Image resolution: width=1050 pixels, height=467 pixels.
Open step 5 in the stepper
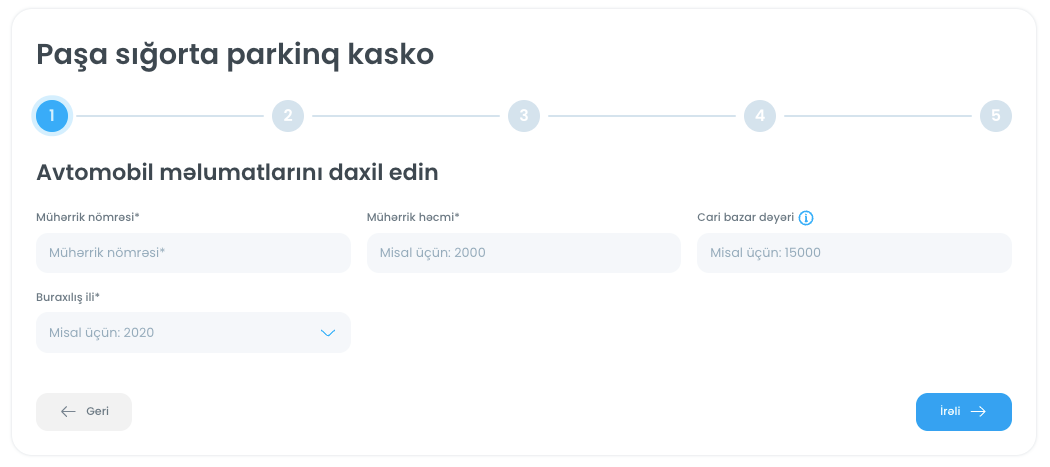[996, 116]
